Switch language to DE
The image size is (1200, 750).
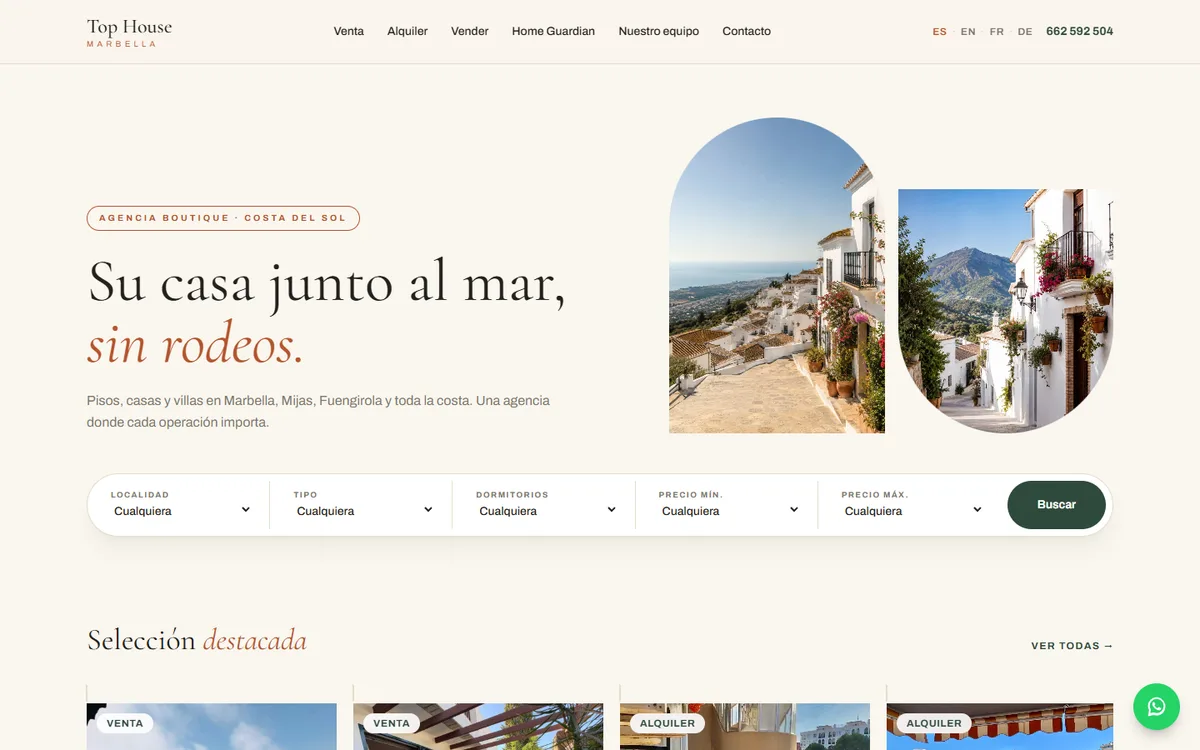(1025, 32)
